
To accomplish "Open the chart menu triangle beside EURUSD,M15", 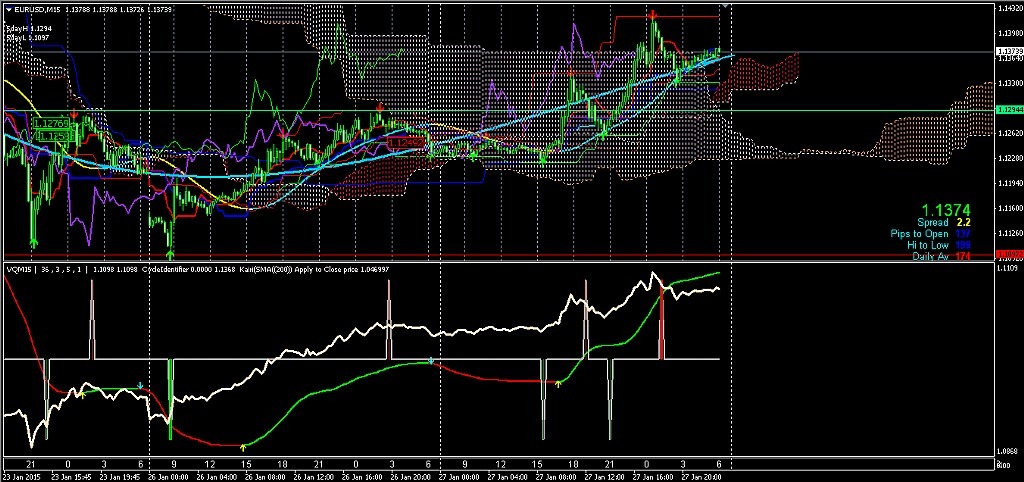I will tap(7, 8).
